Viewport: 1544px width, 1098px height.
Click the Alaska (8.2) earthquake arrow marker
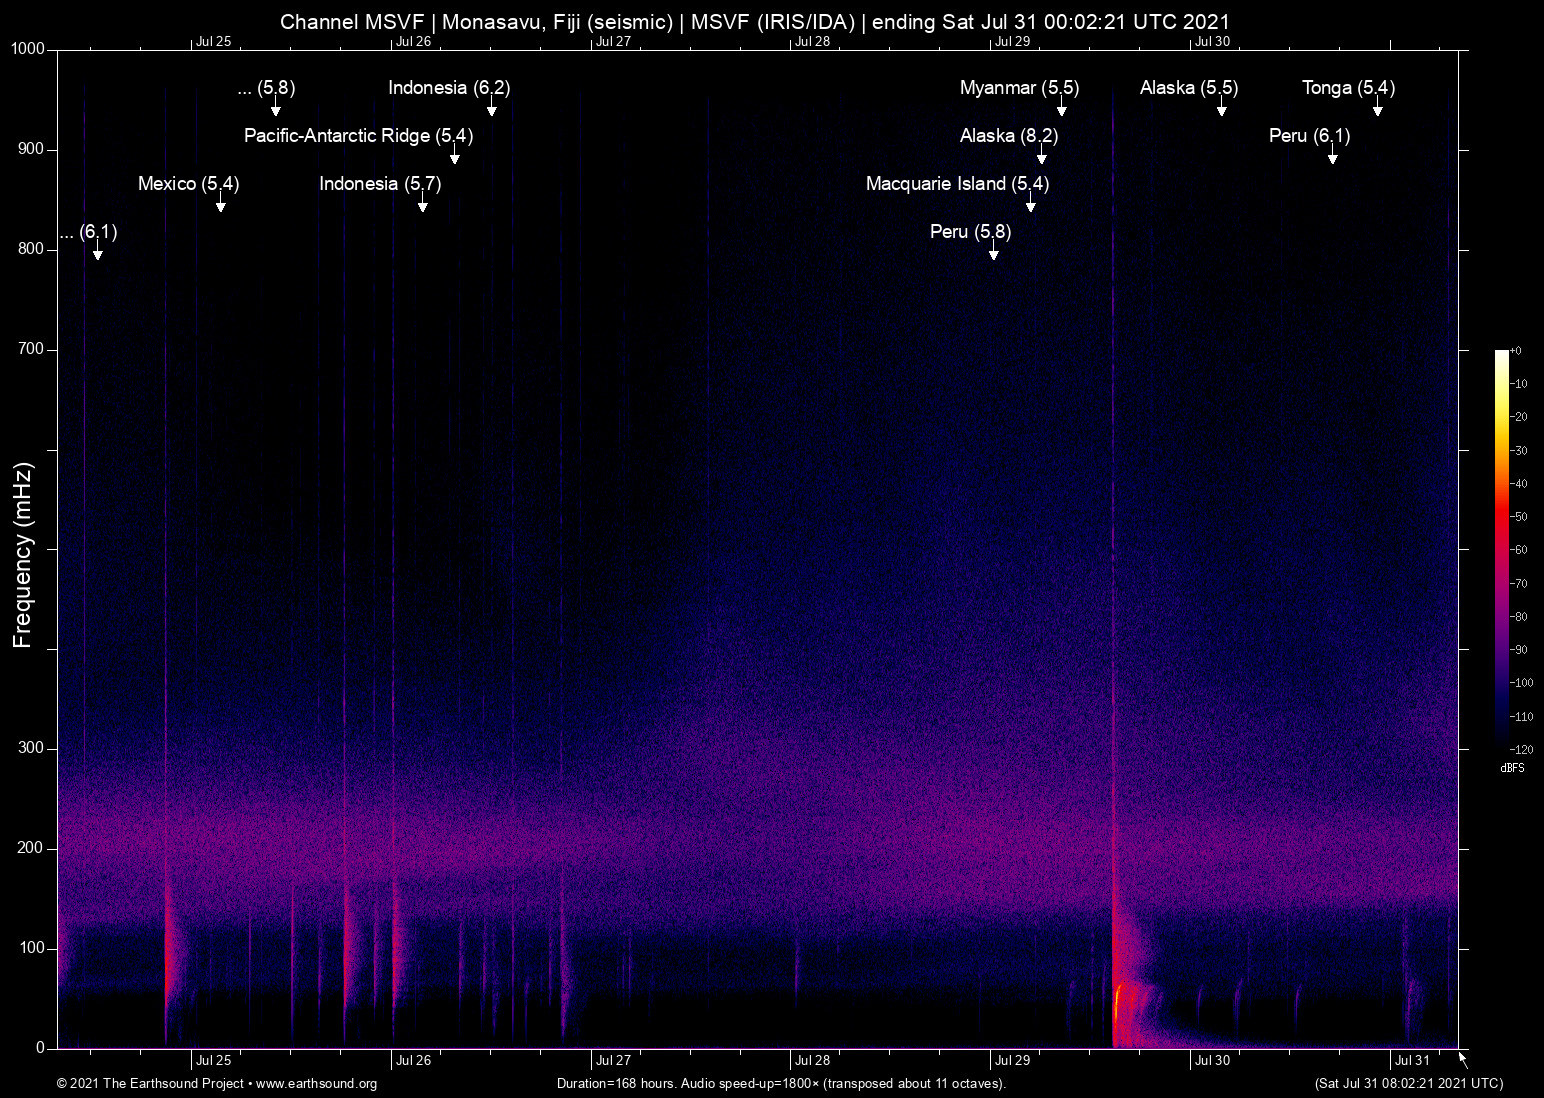pyautogui.click(x=1042, y=156)
